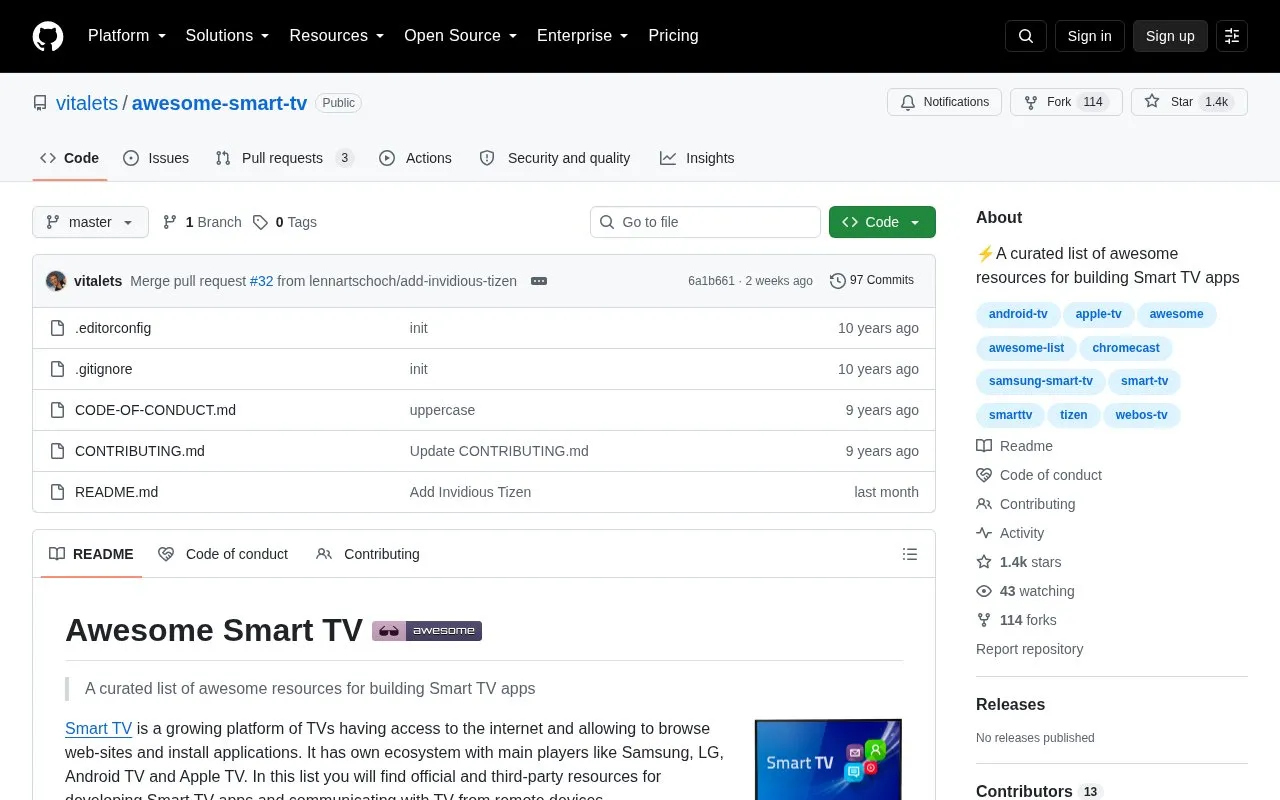The height and width of the screenshot is (800, 1280).
Task: Click the three-dot commit message expander
Action: [539, 281]
